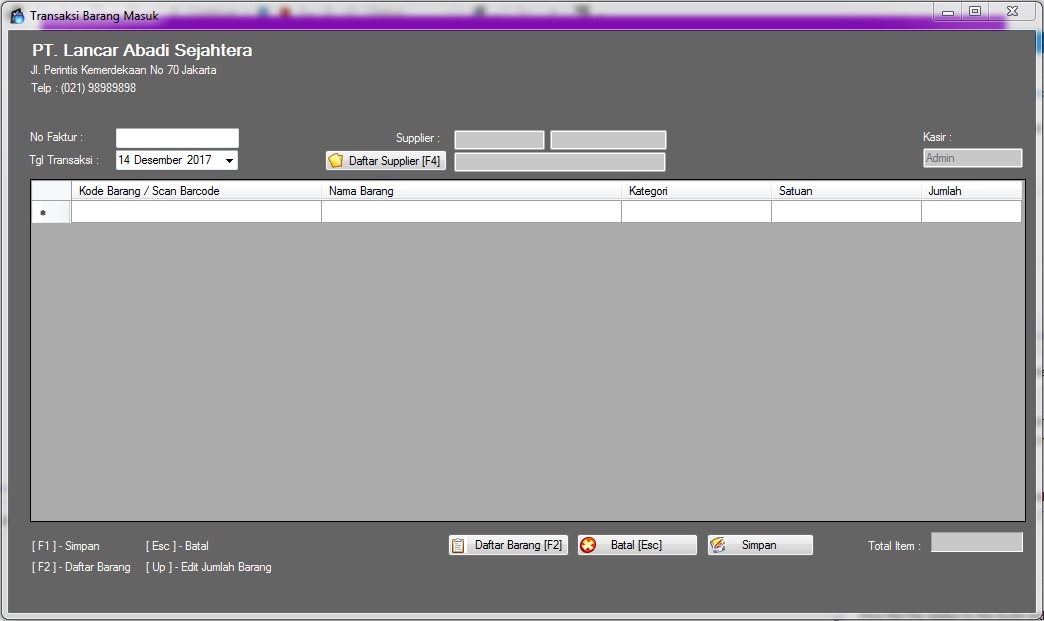The height and width of the screenshot is (621, 1044).
Task: Click the Kategori column header
Action: (x=695, y=190)
